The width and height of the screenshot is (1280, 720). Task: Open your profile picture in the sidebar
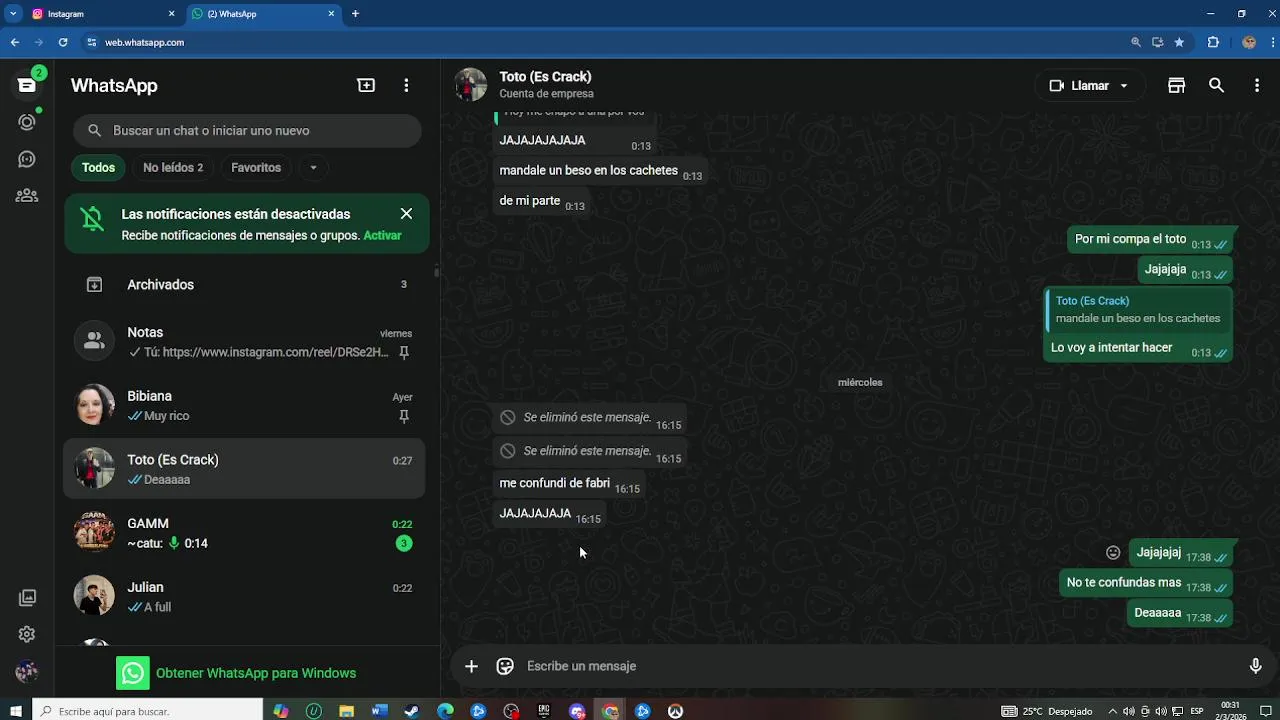tap(27, 671)
